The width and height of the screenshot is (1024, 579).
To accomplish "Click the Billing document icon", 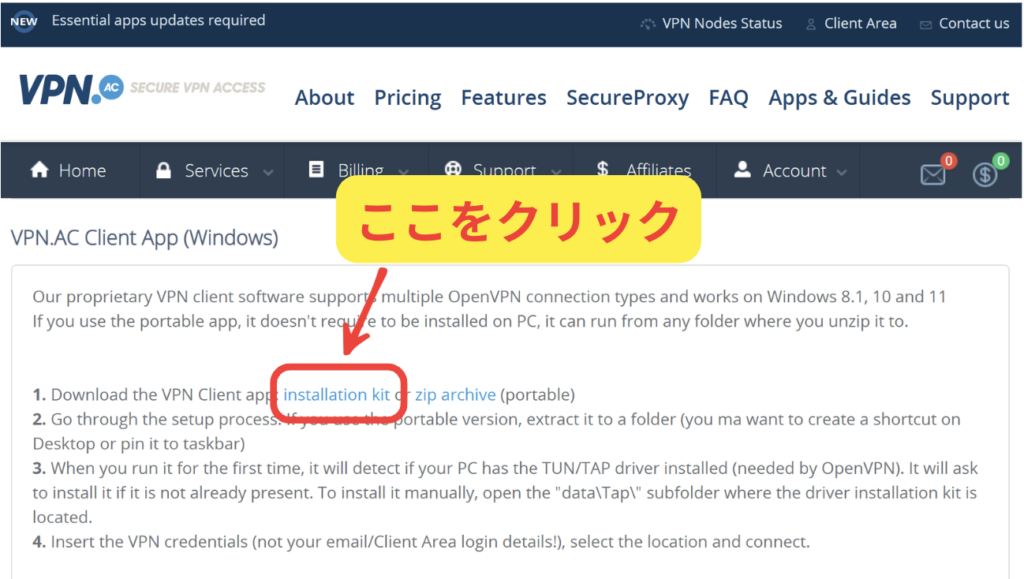I will (316, 170).
